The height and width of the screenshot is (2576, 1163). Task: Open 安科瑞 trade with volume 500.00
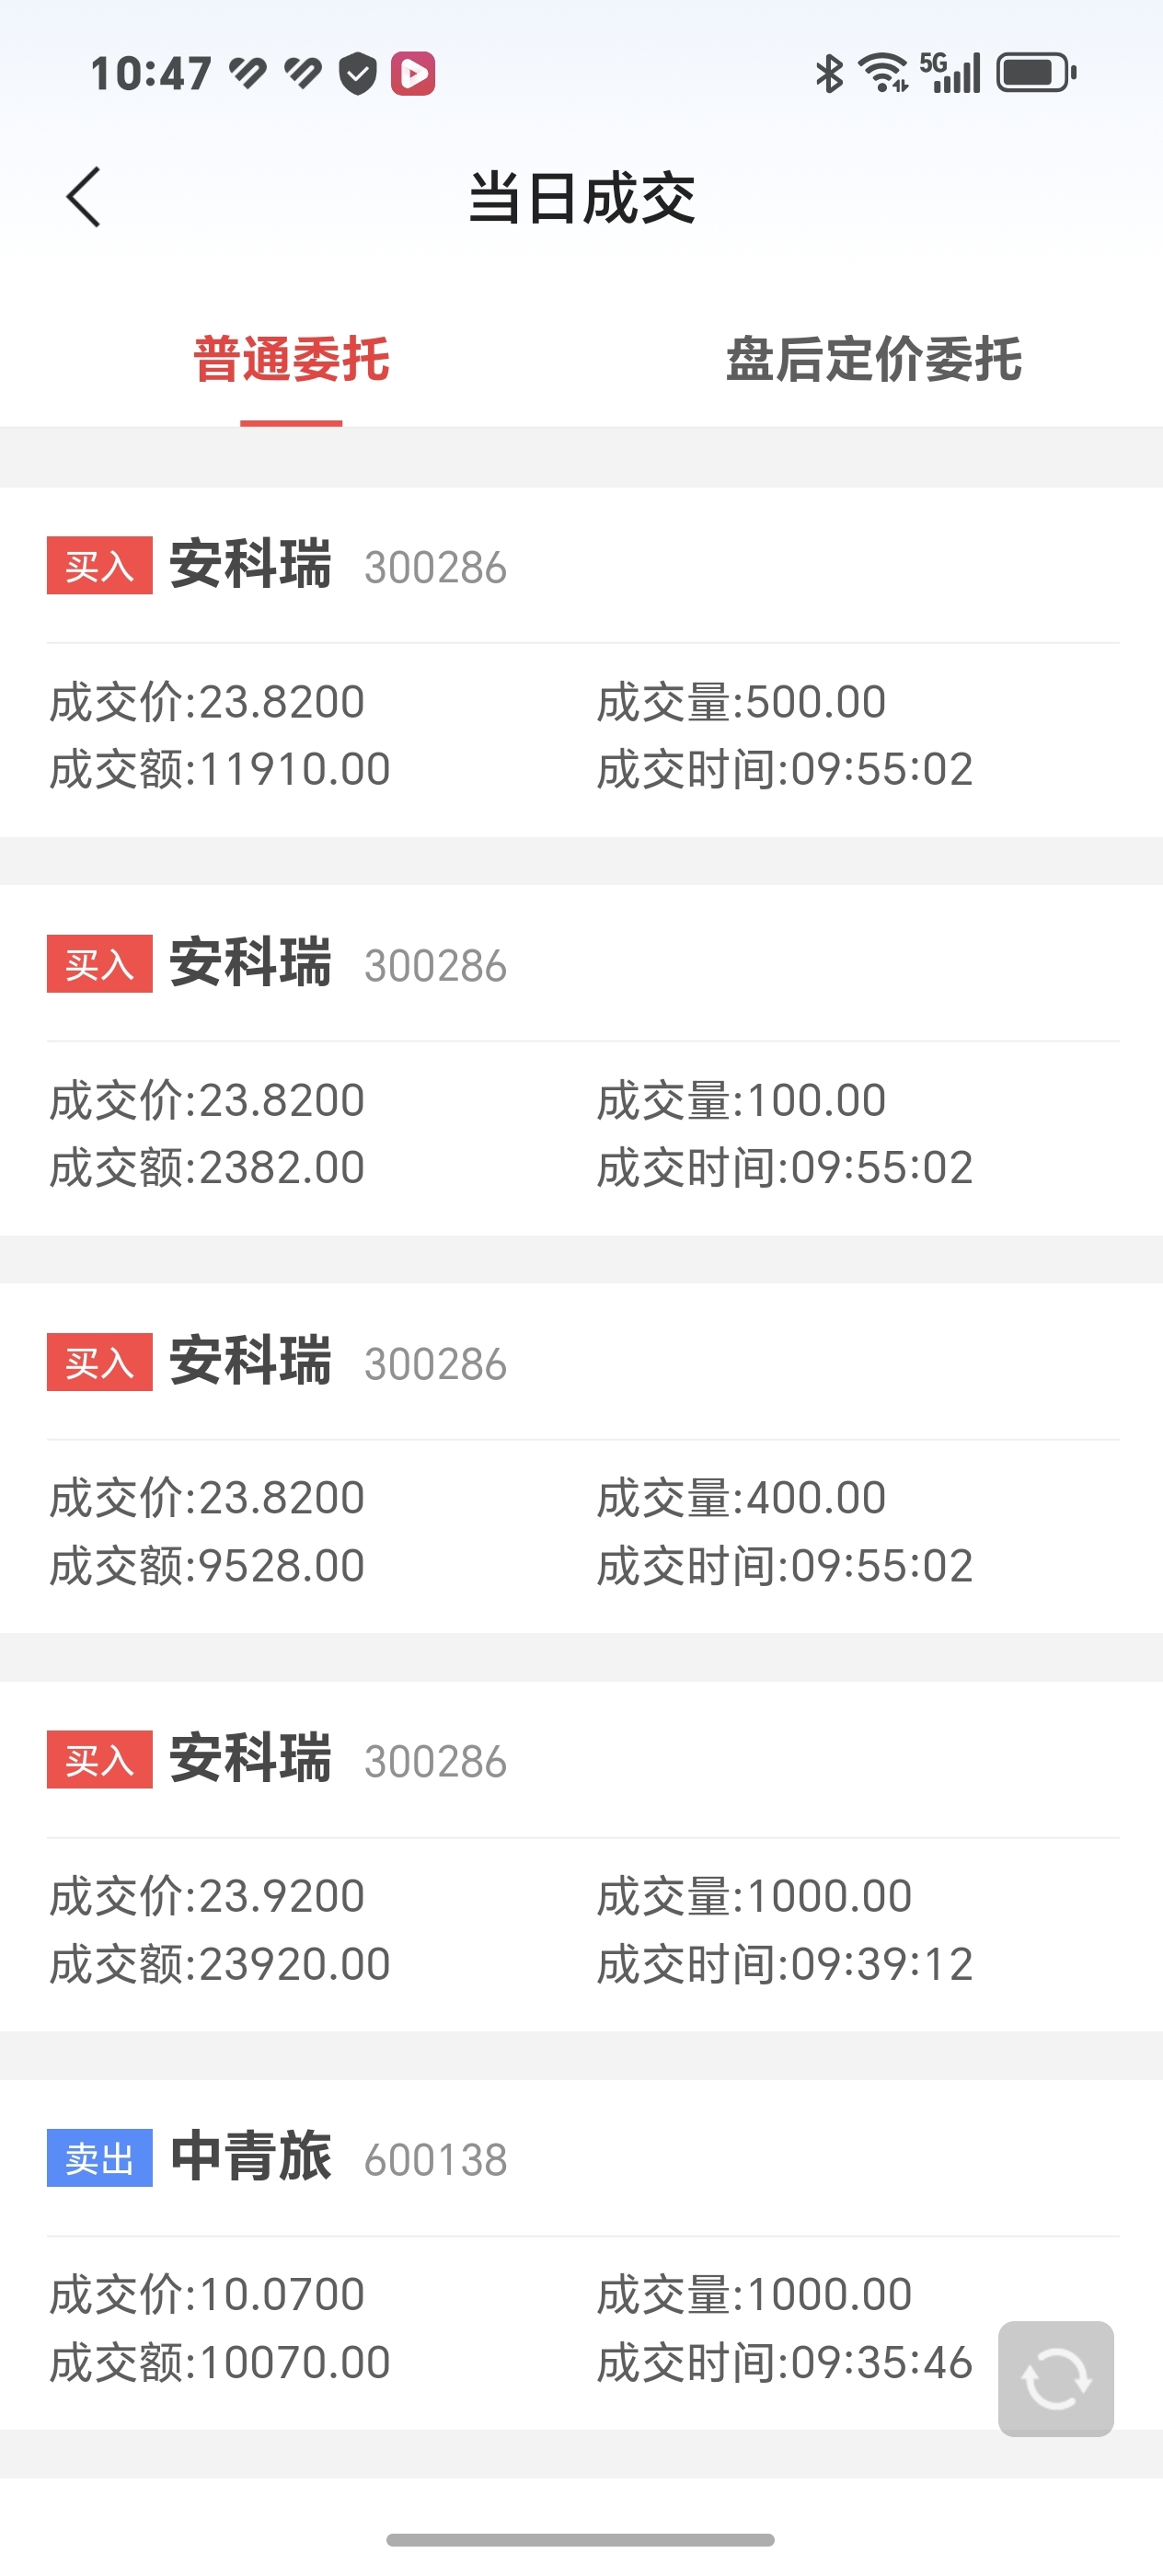coord(581,662)
